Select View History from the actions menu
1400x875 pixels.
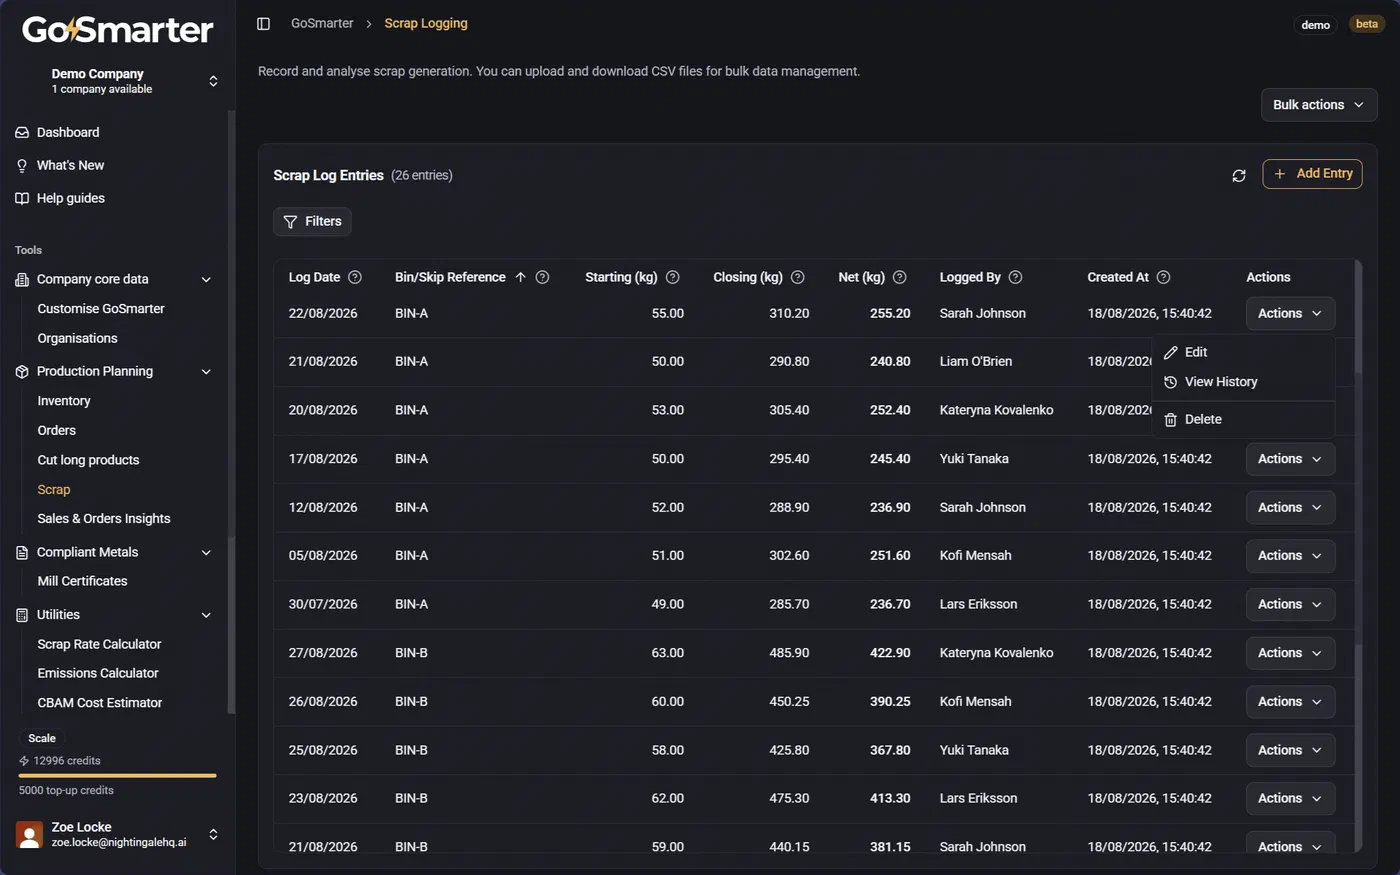(x=1243, y=382)
